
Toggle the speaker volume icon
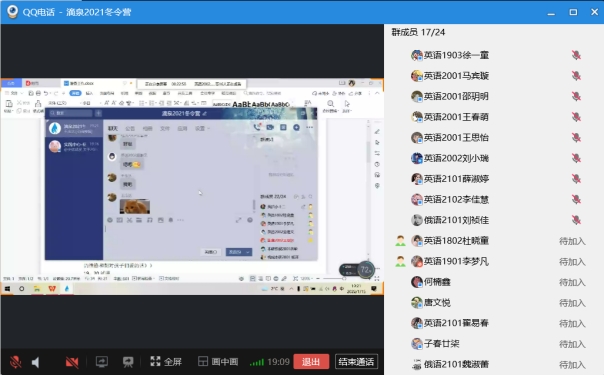coord(35,362)
